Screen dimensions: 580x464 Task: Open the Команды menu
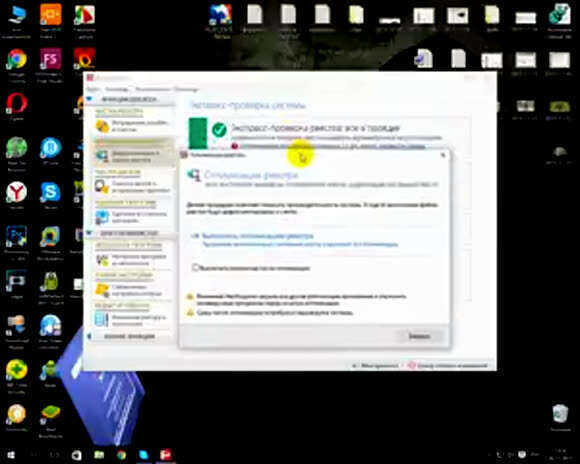(x=117, y=89)
